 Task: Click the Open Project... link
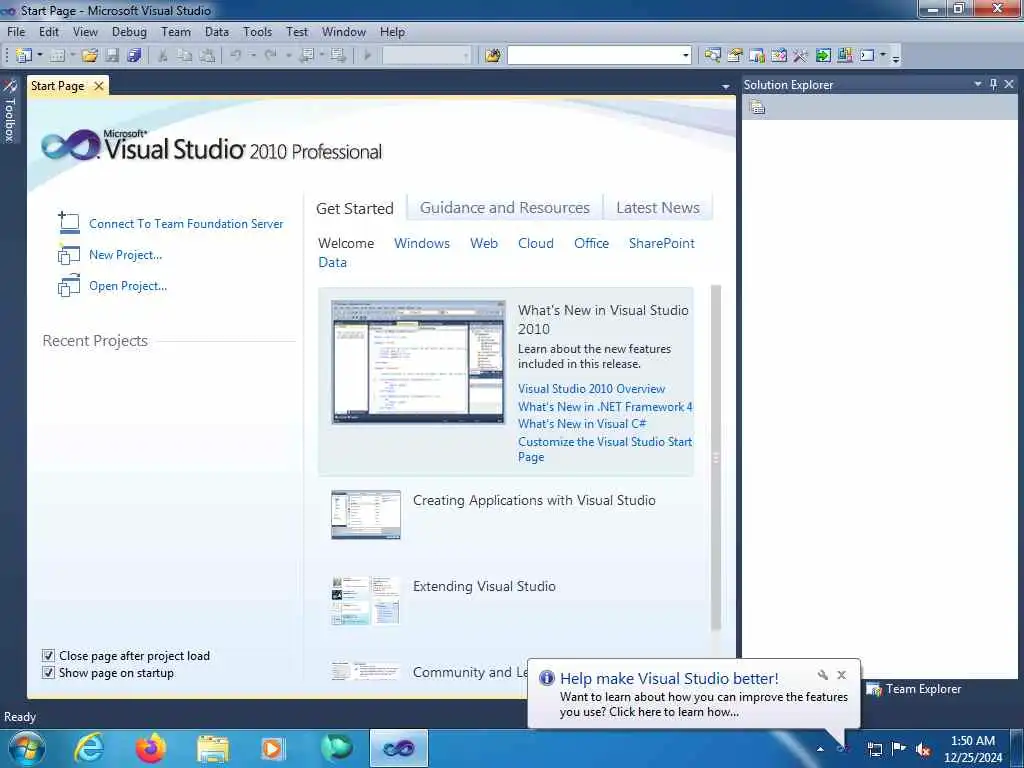(x=128, y=285)
